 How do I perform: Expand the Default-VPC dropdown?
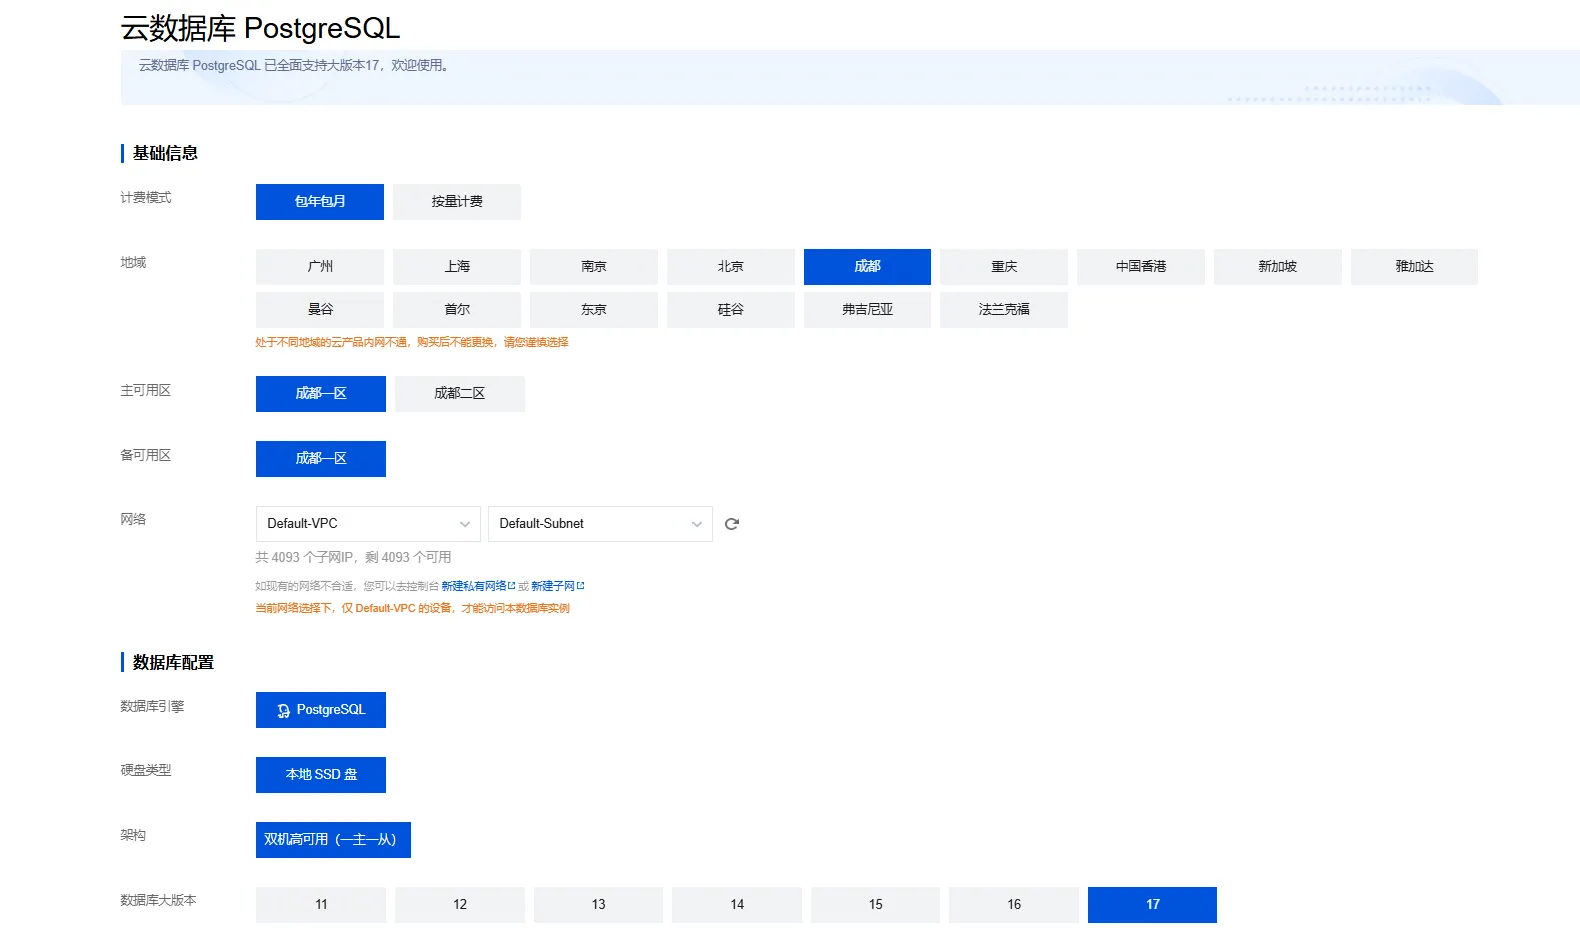[368, 524]
